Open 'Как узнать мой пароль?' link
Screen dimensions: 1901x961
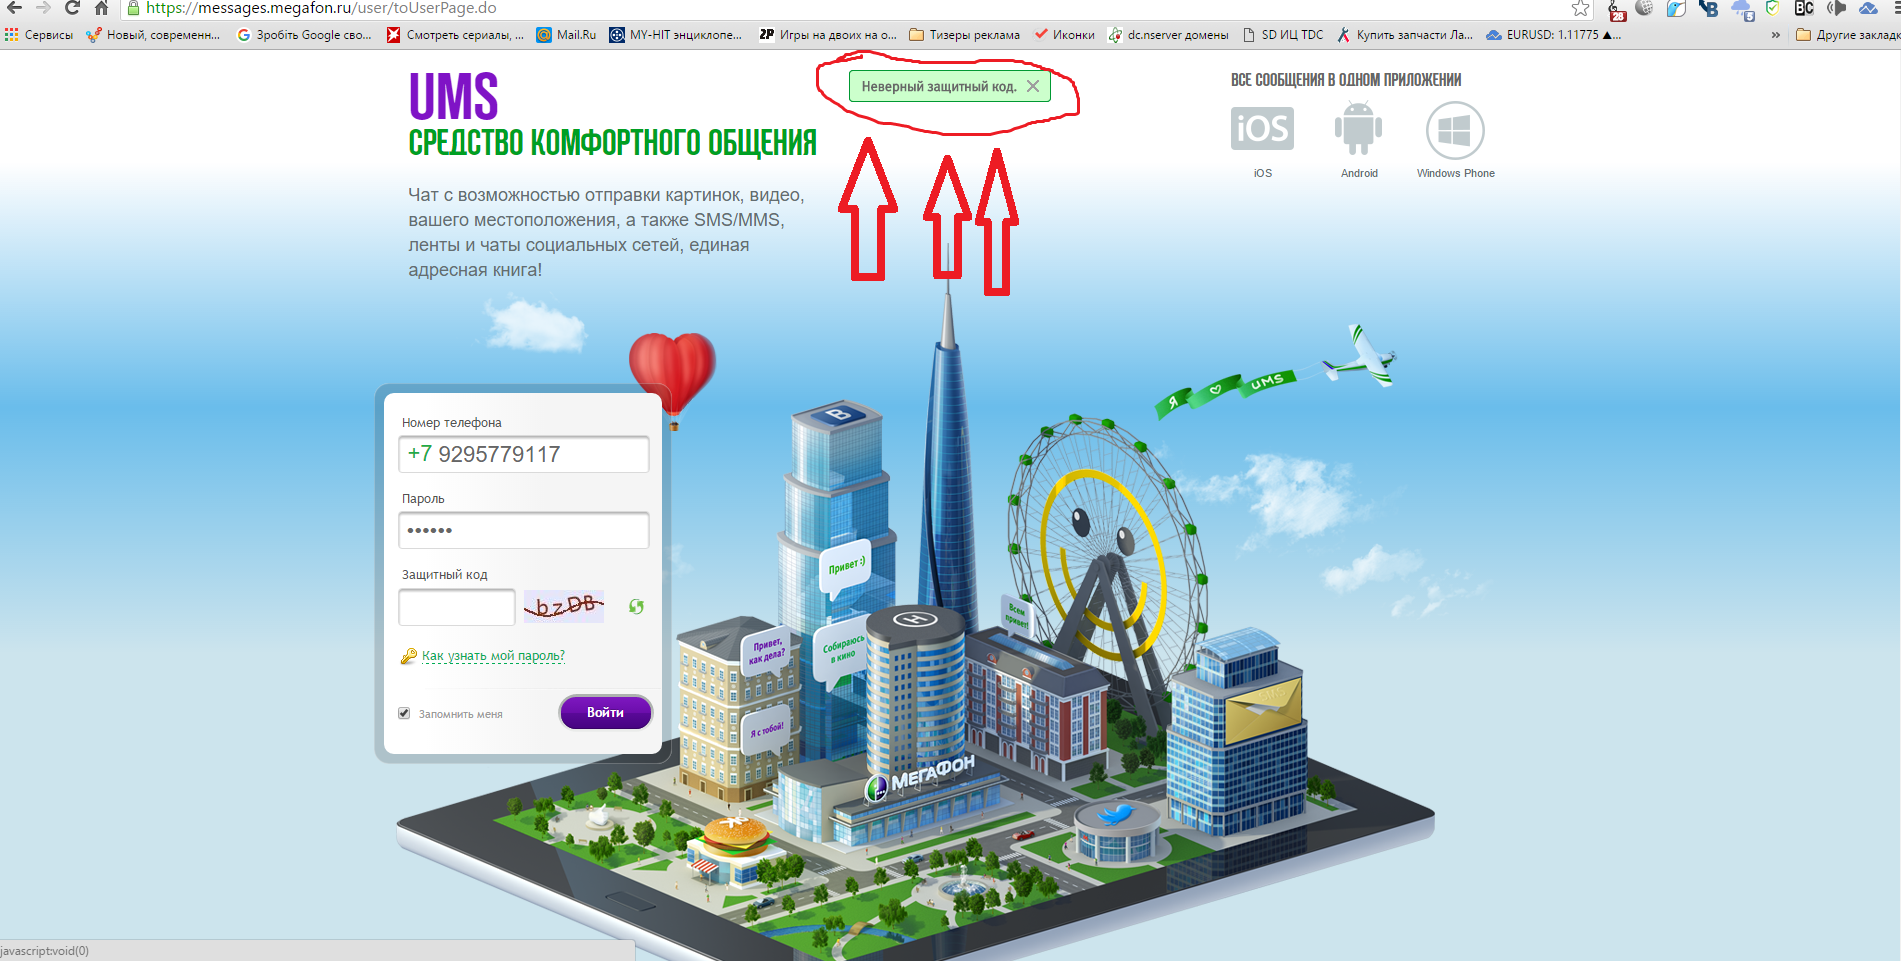click(493, 656)
